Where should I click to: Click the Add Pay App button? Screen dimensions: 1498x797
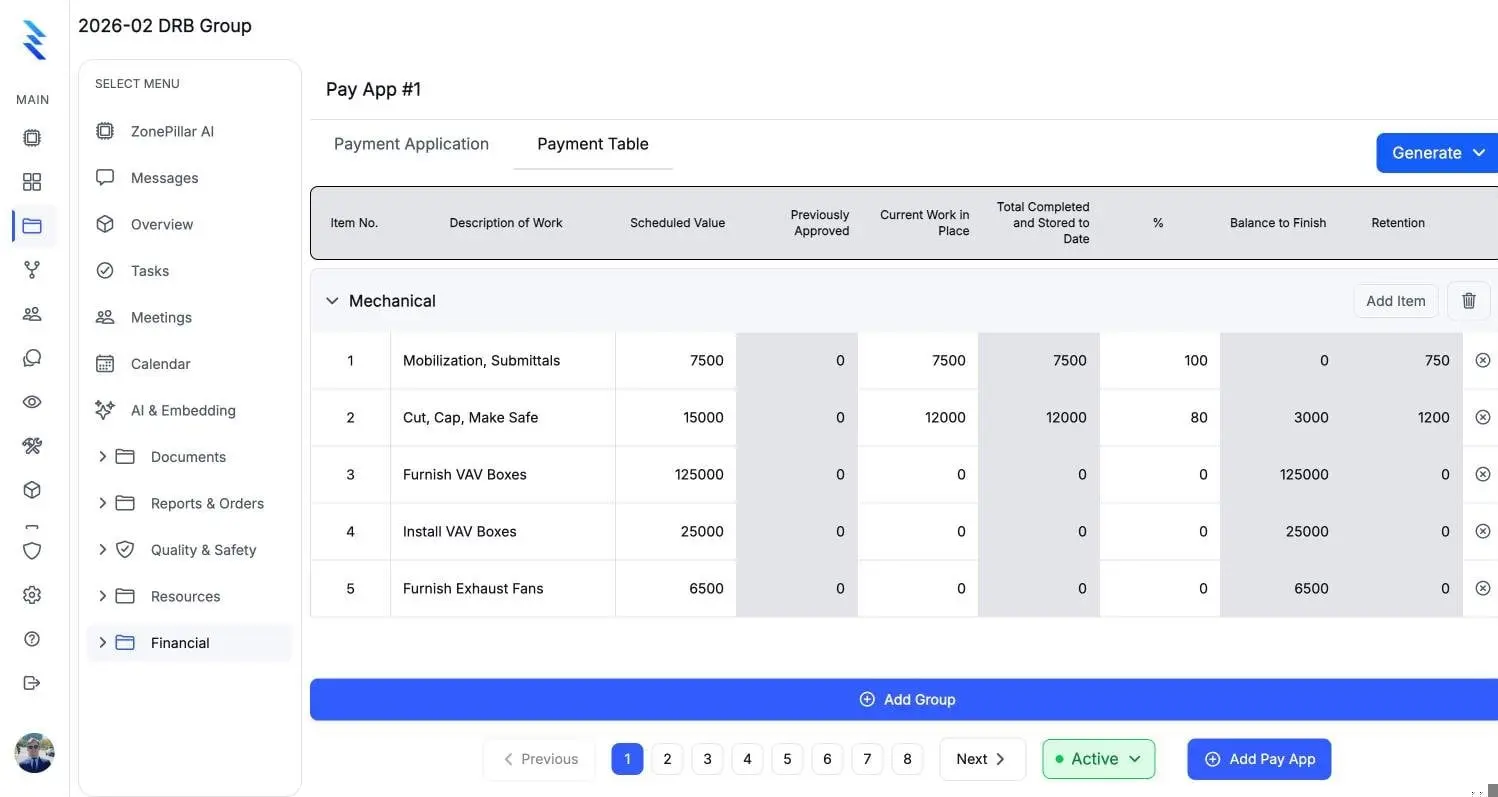(1259, 759)
